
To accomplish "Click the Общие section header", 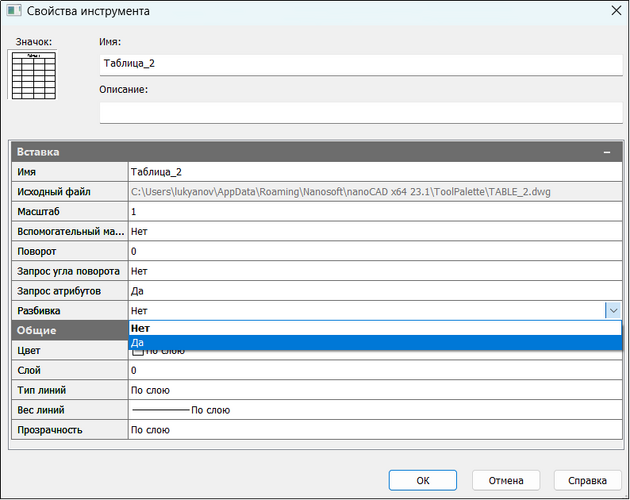I will point(70,330).
